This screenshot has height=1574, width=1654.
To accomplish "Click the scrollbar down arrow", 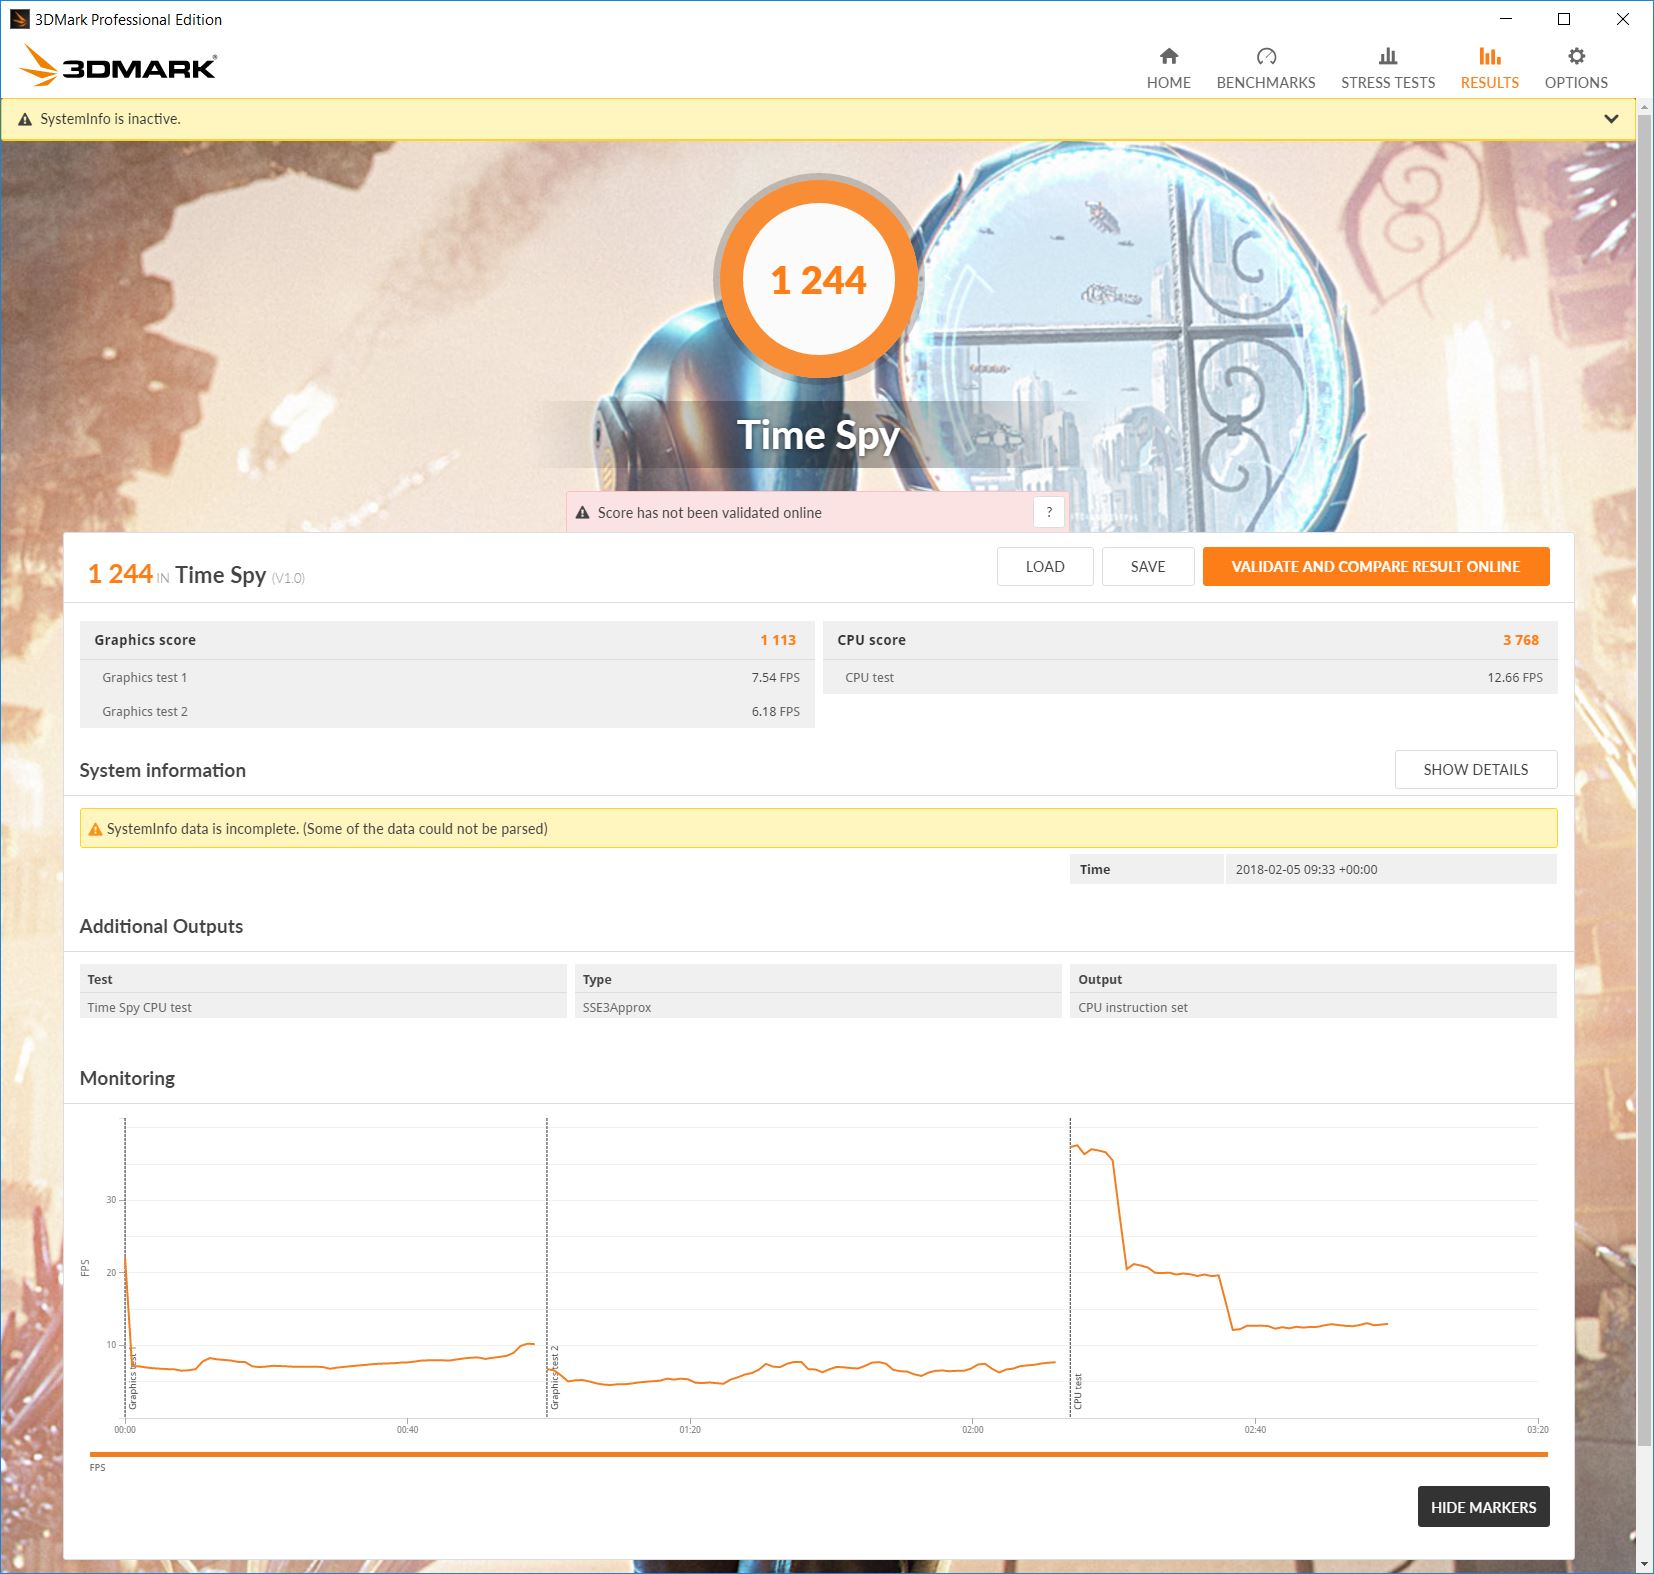I will [1645, 1564].
